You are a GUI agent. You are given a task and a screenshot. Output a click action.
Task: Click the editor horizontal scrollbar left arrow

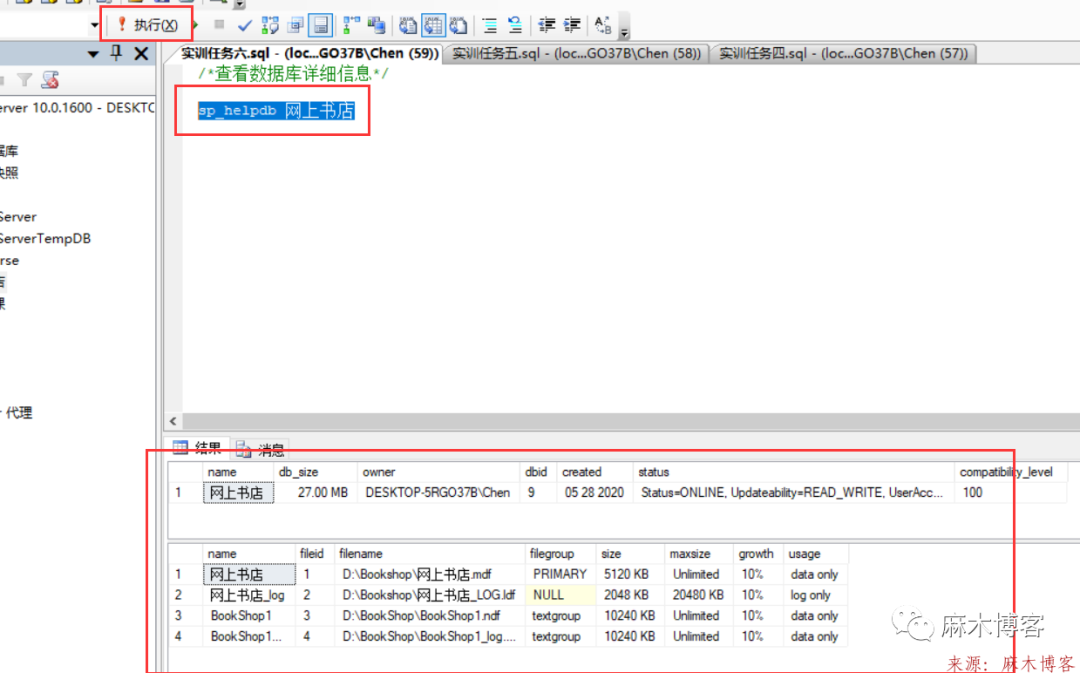pos(173,421)
